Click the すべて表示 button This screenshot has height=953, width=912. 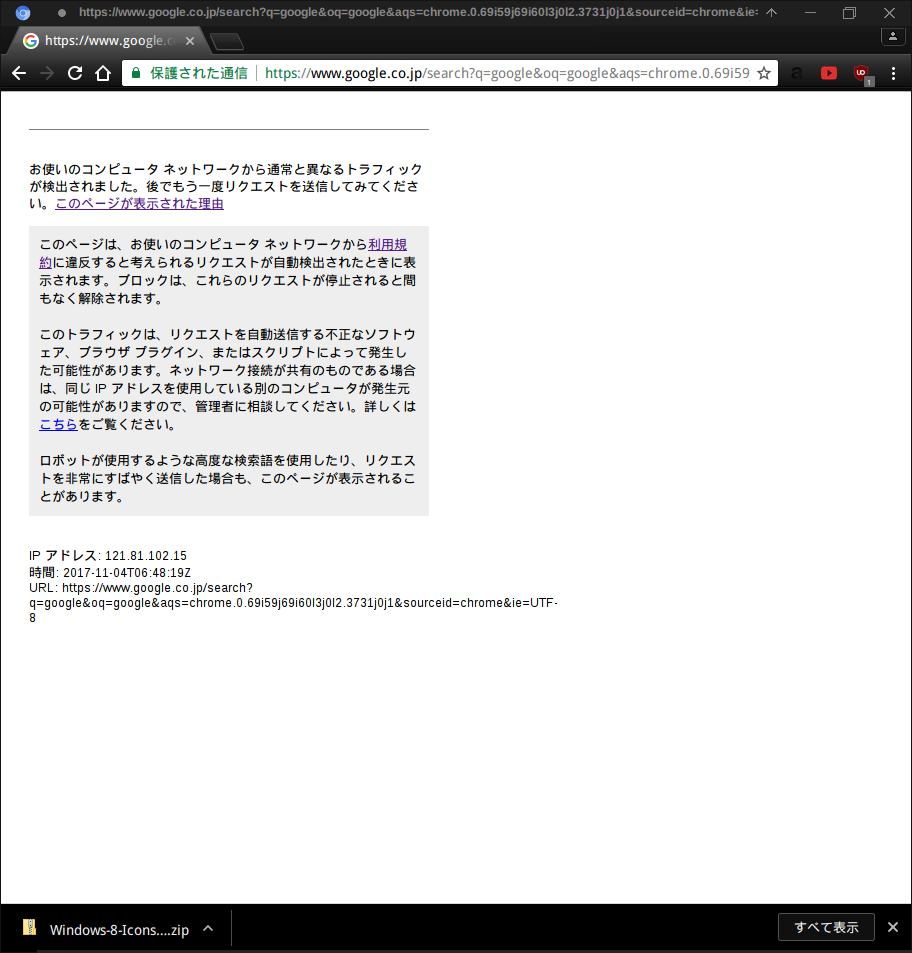[826, 927]
